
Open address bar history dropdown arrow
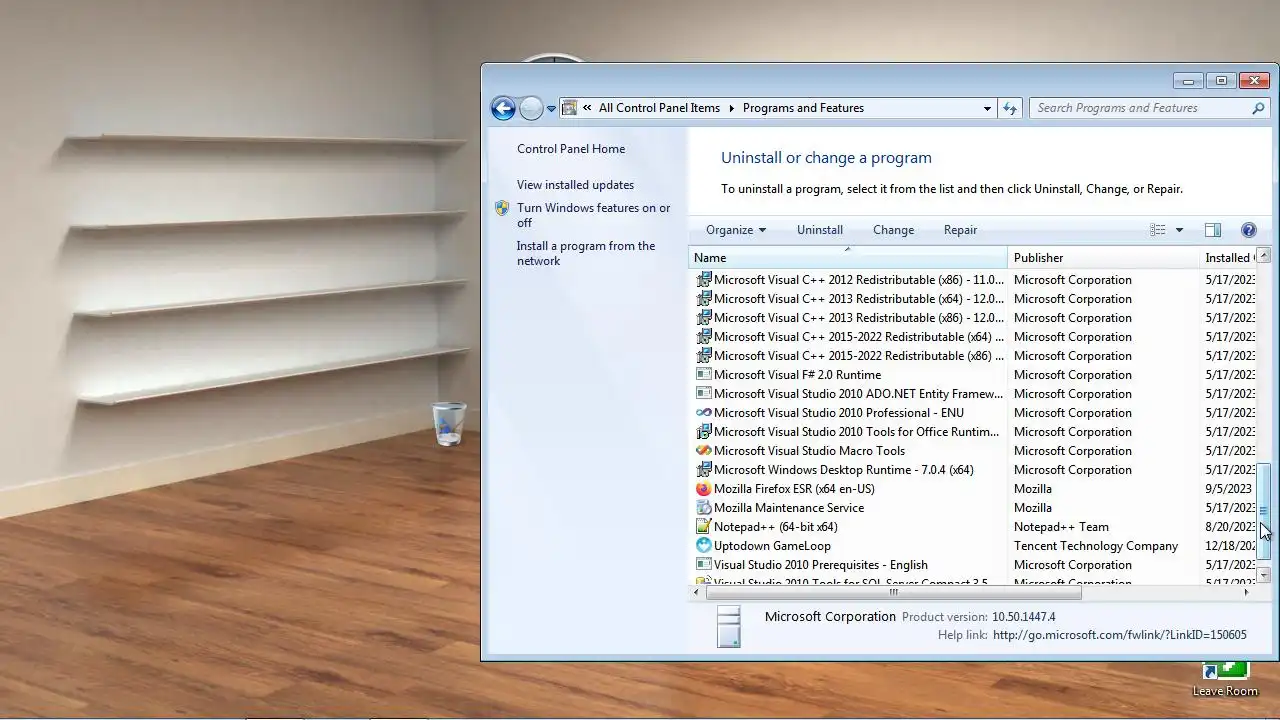pos(987,108)
